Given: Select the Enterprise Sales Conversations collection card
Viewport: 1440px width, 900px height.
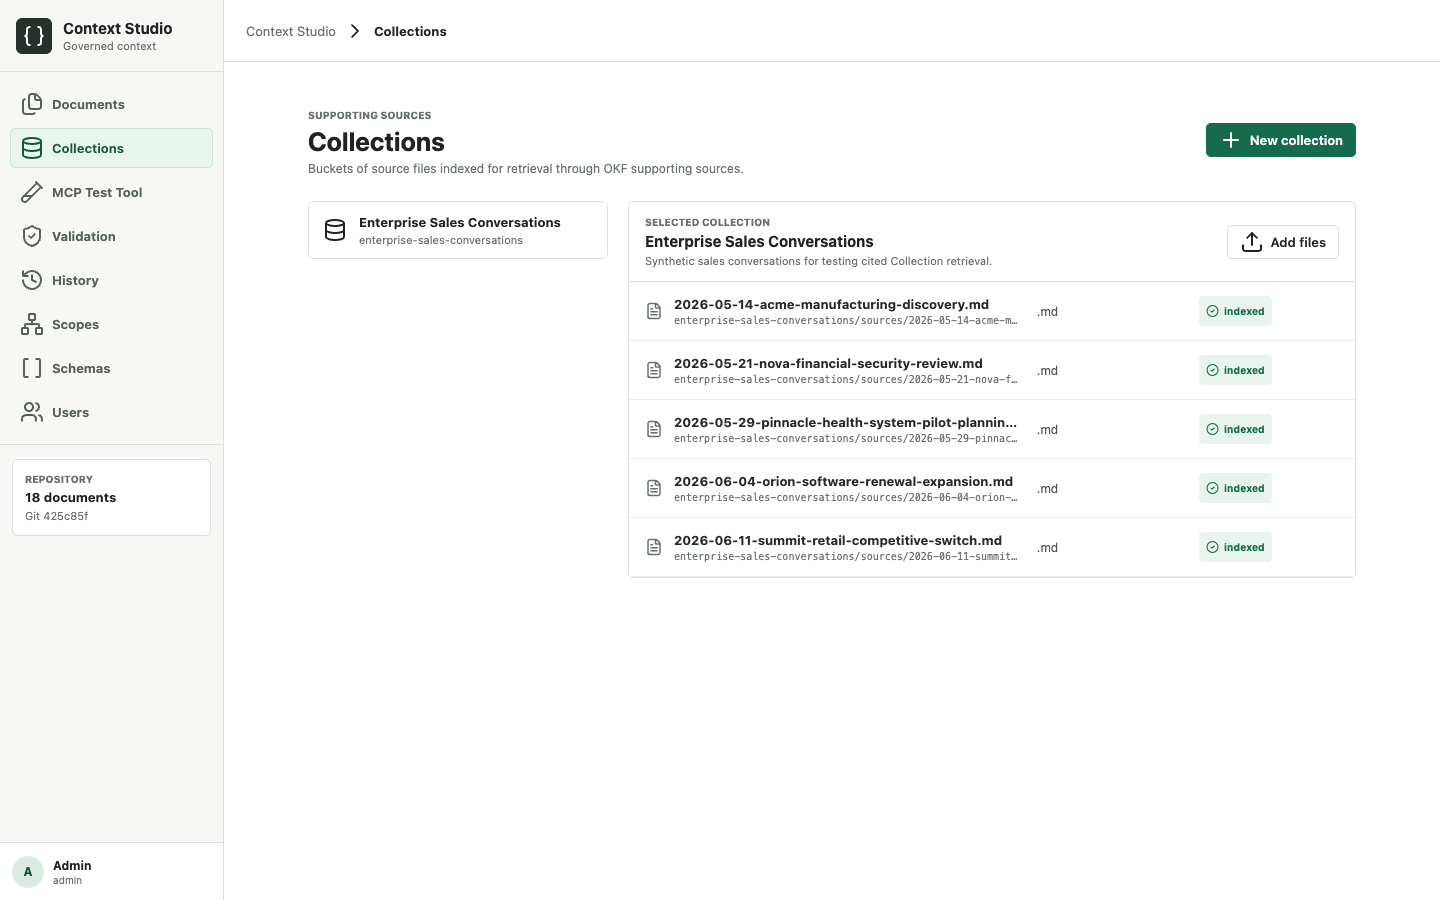Looking at the screenshot, I should click(x=458, y=230).
